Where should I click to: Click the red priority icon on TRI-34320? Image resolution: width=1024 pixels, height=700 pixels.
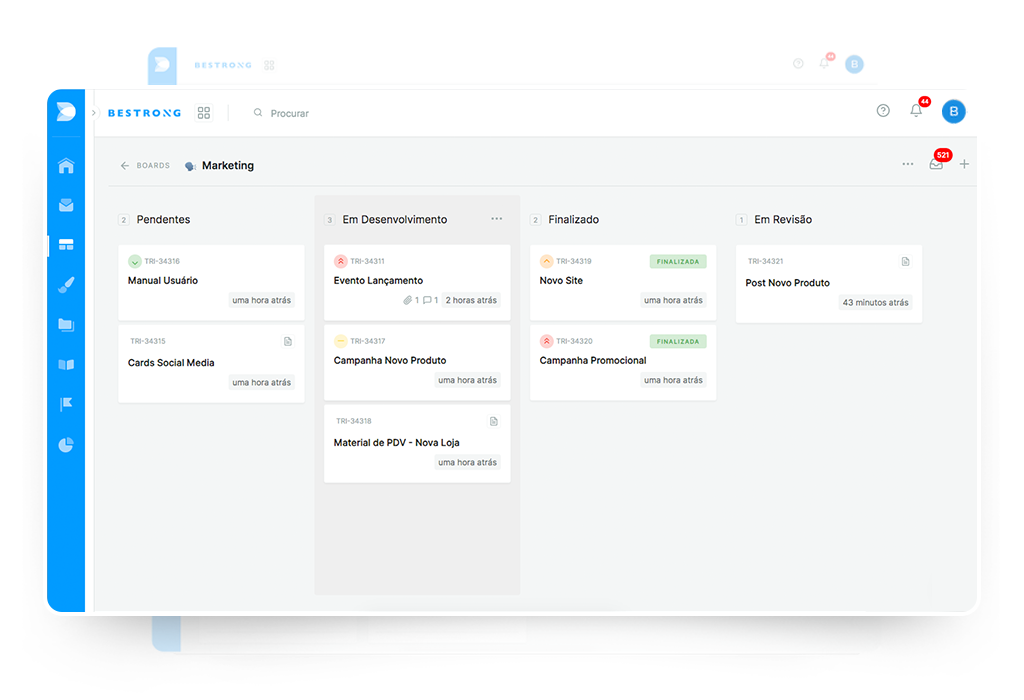[x=546, y=342]
